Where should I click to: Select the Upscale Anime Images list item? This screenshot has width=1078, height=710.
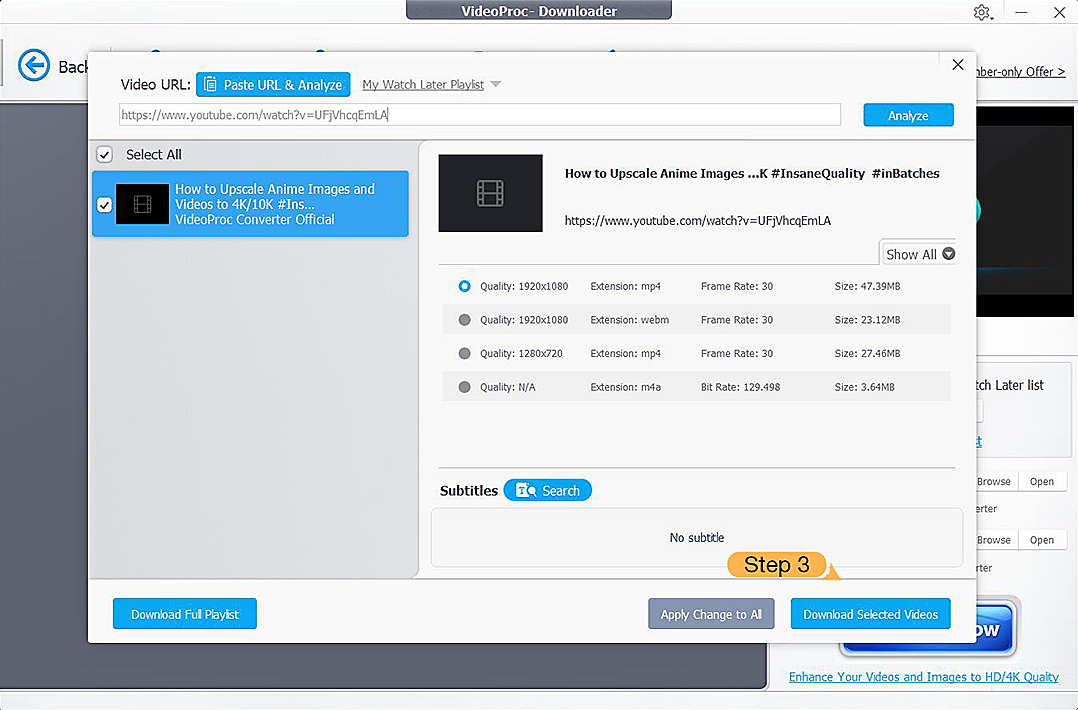pyautogui.click(x=250, y=204)
